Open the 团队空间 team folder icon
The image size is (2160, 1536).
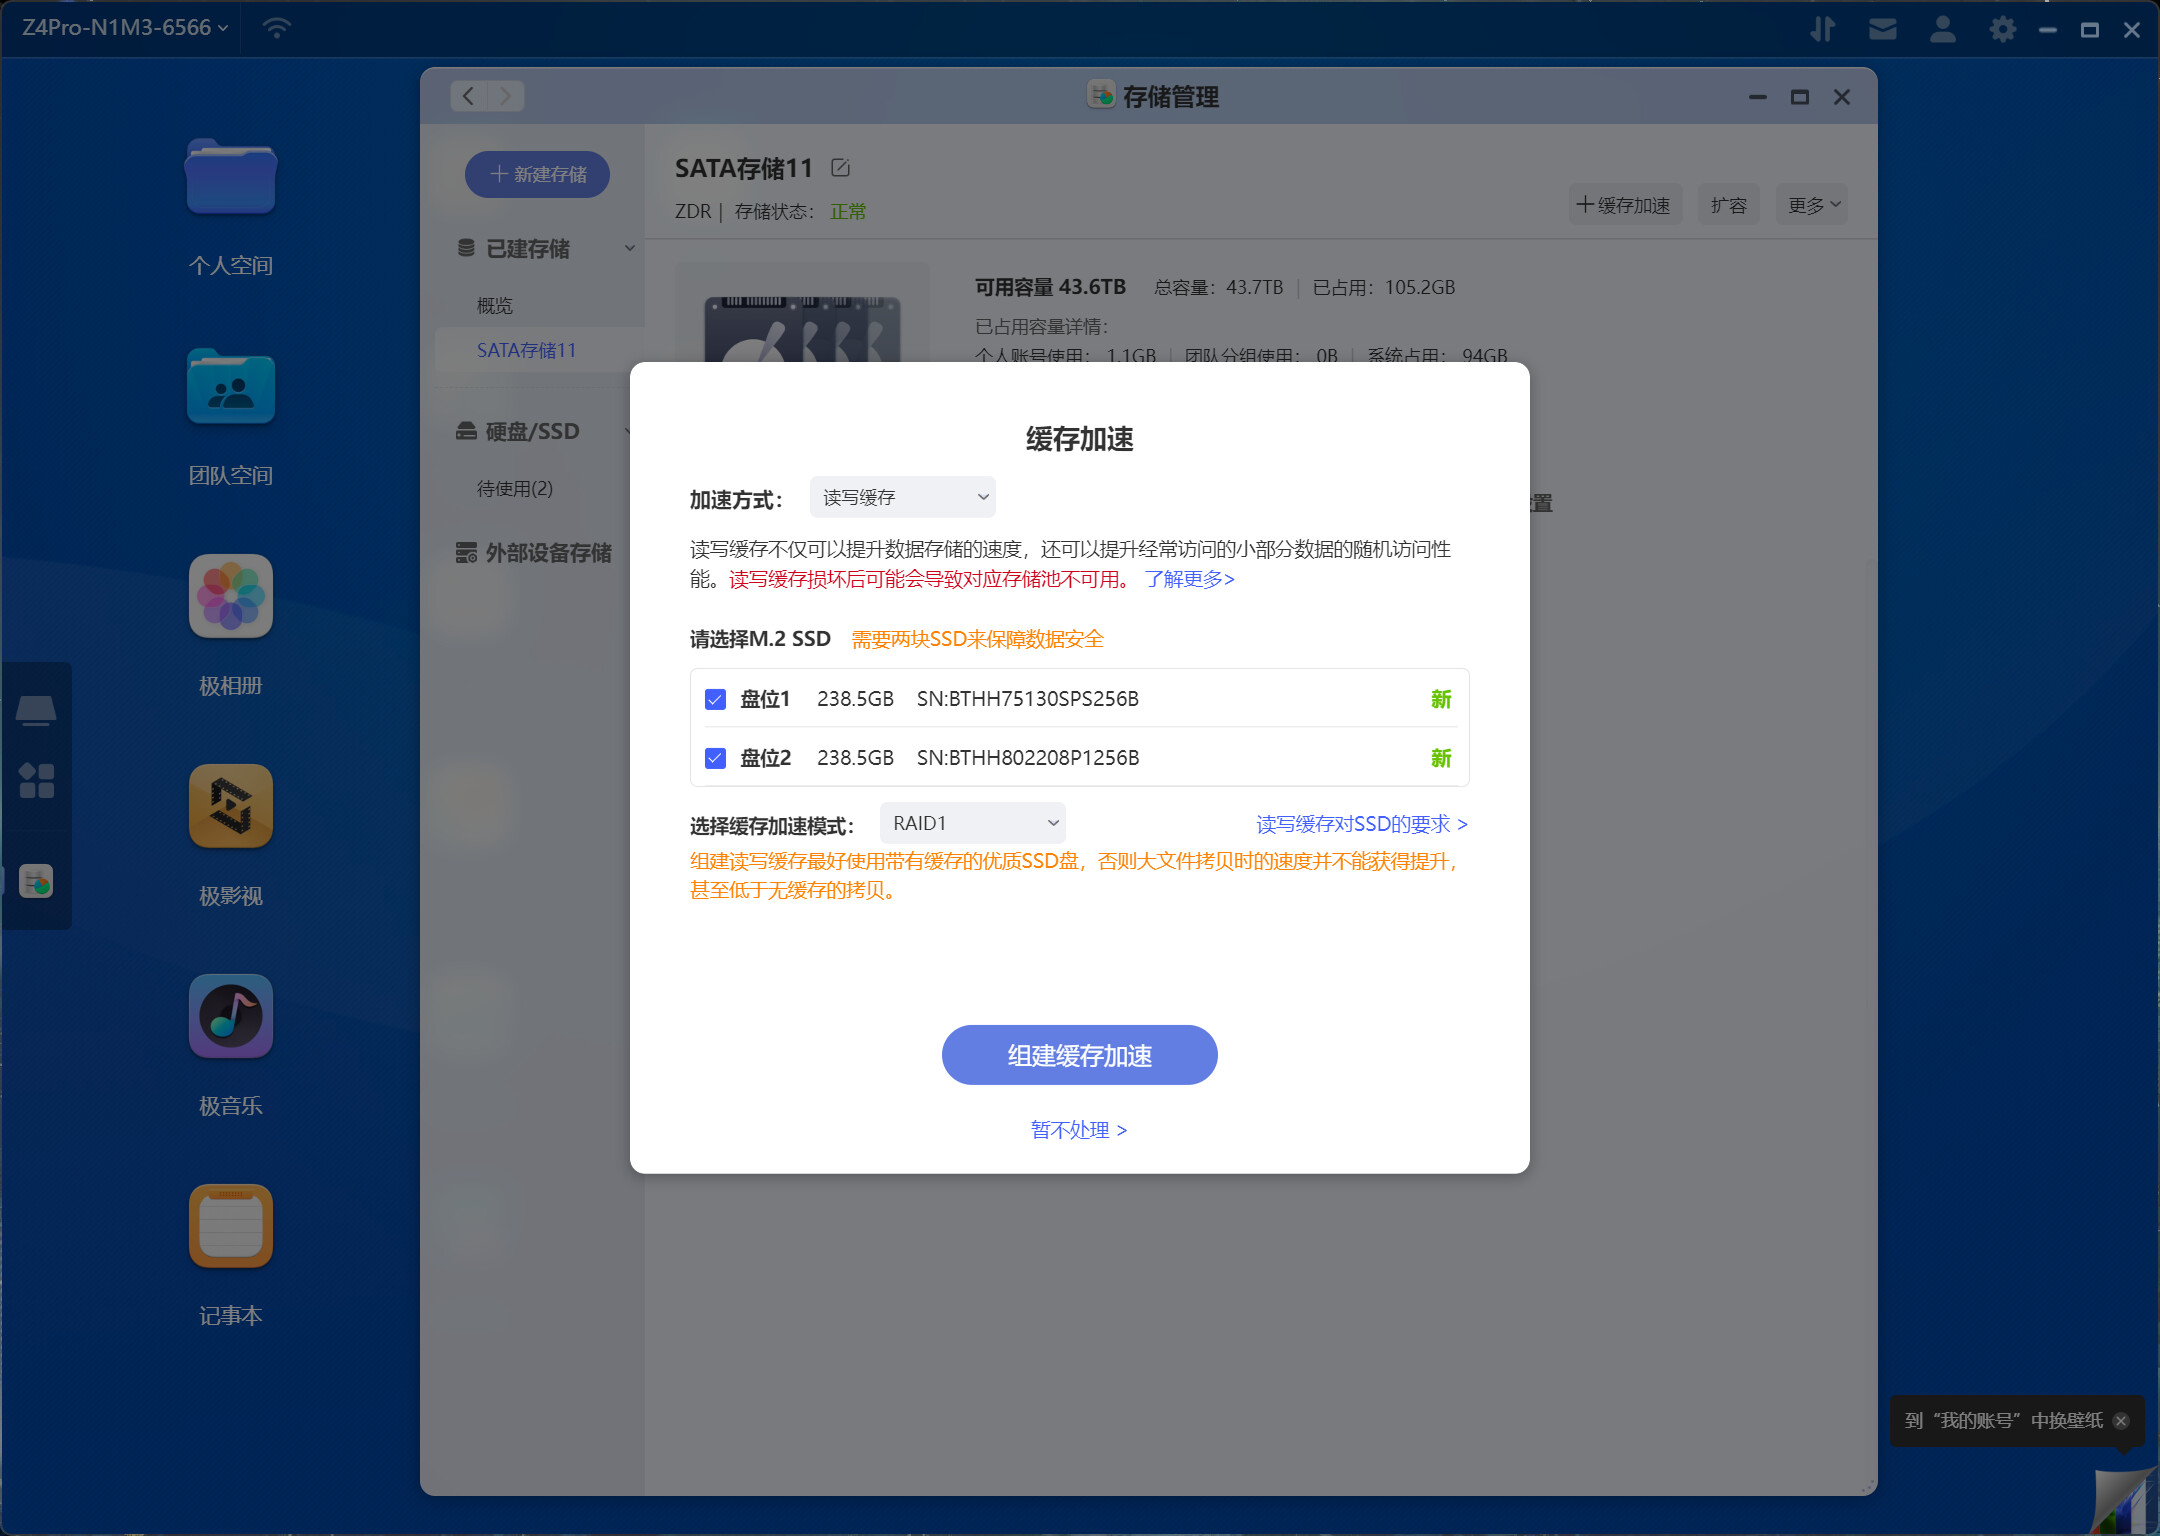(x=231, y=389)
